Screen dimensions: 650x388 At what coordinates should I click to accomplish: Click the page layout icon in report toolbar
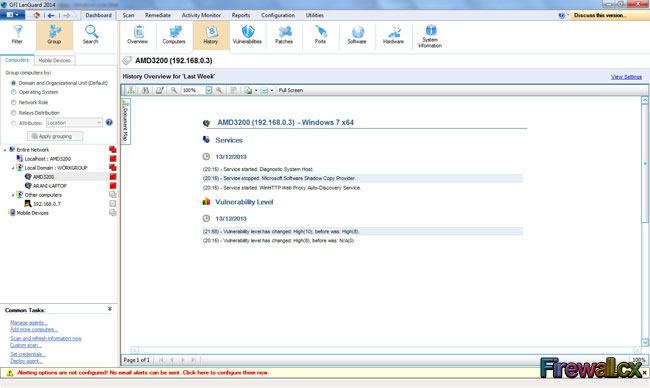[234, 90]
